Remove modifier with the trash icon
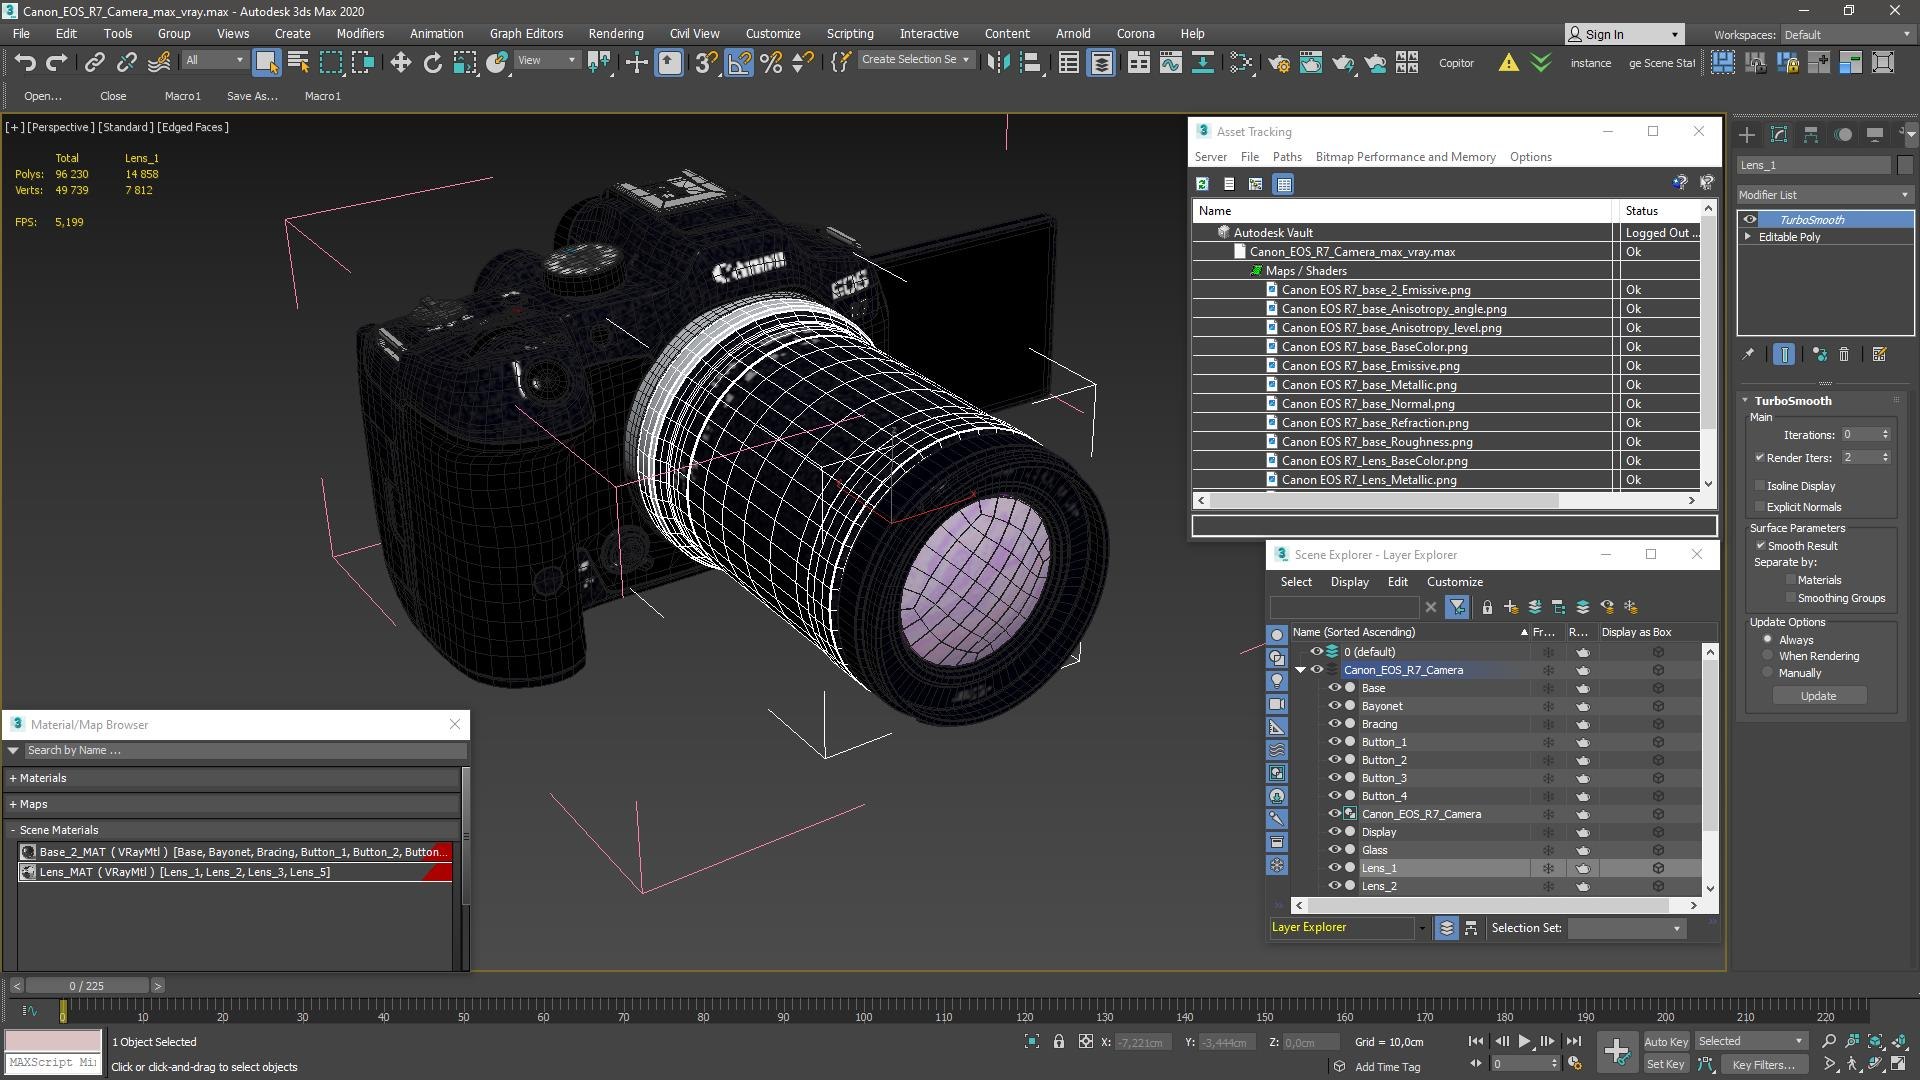The height and width of the screenshot is (1080, 1920). (x=1845, y=354)
